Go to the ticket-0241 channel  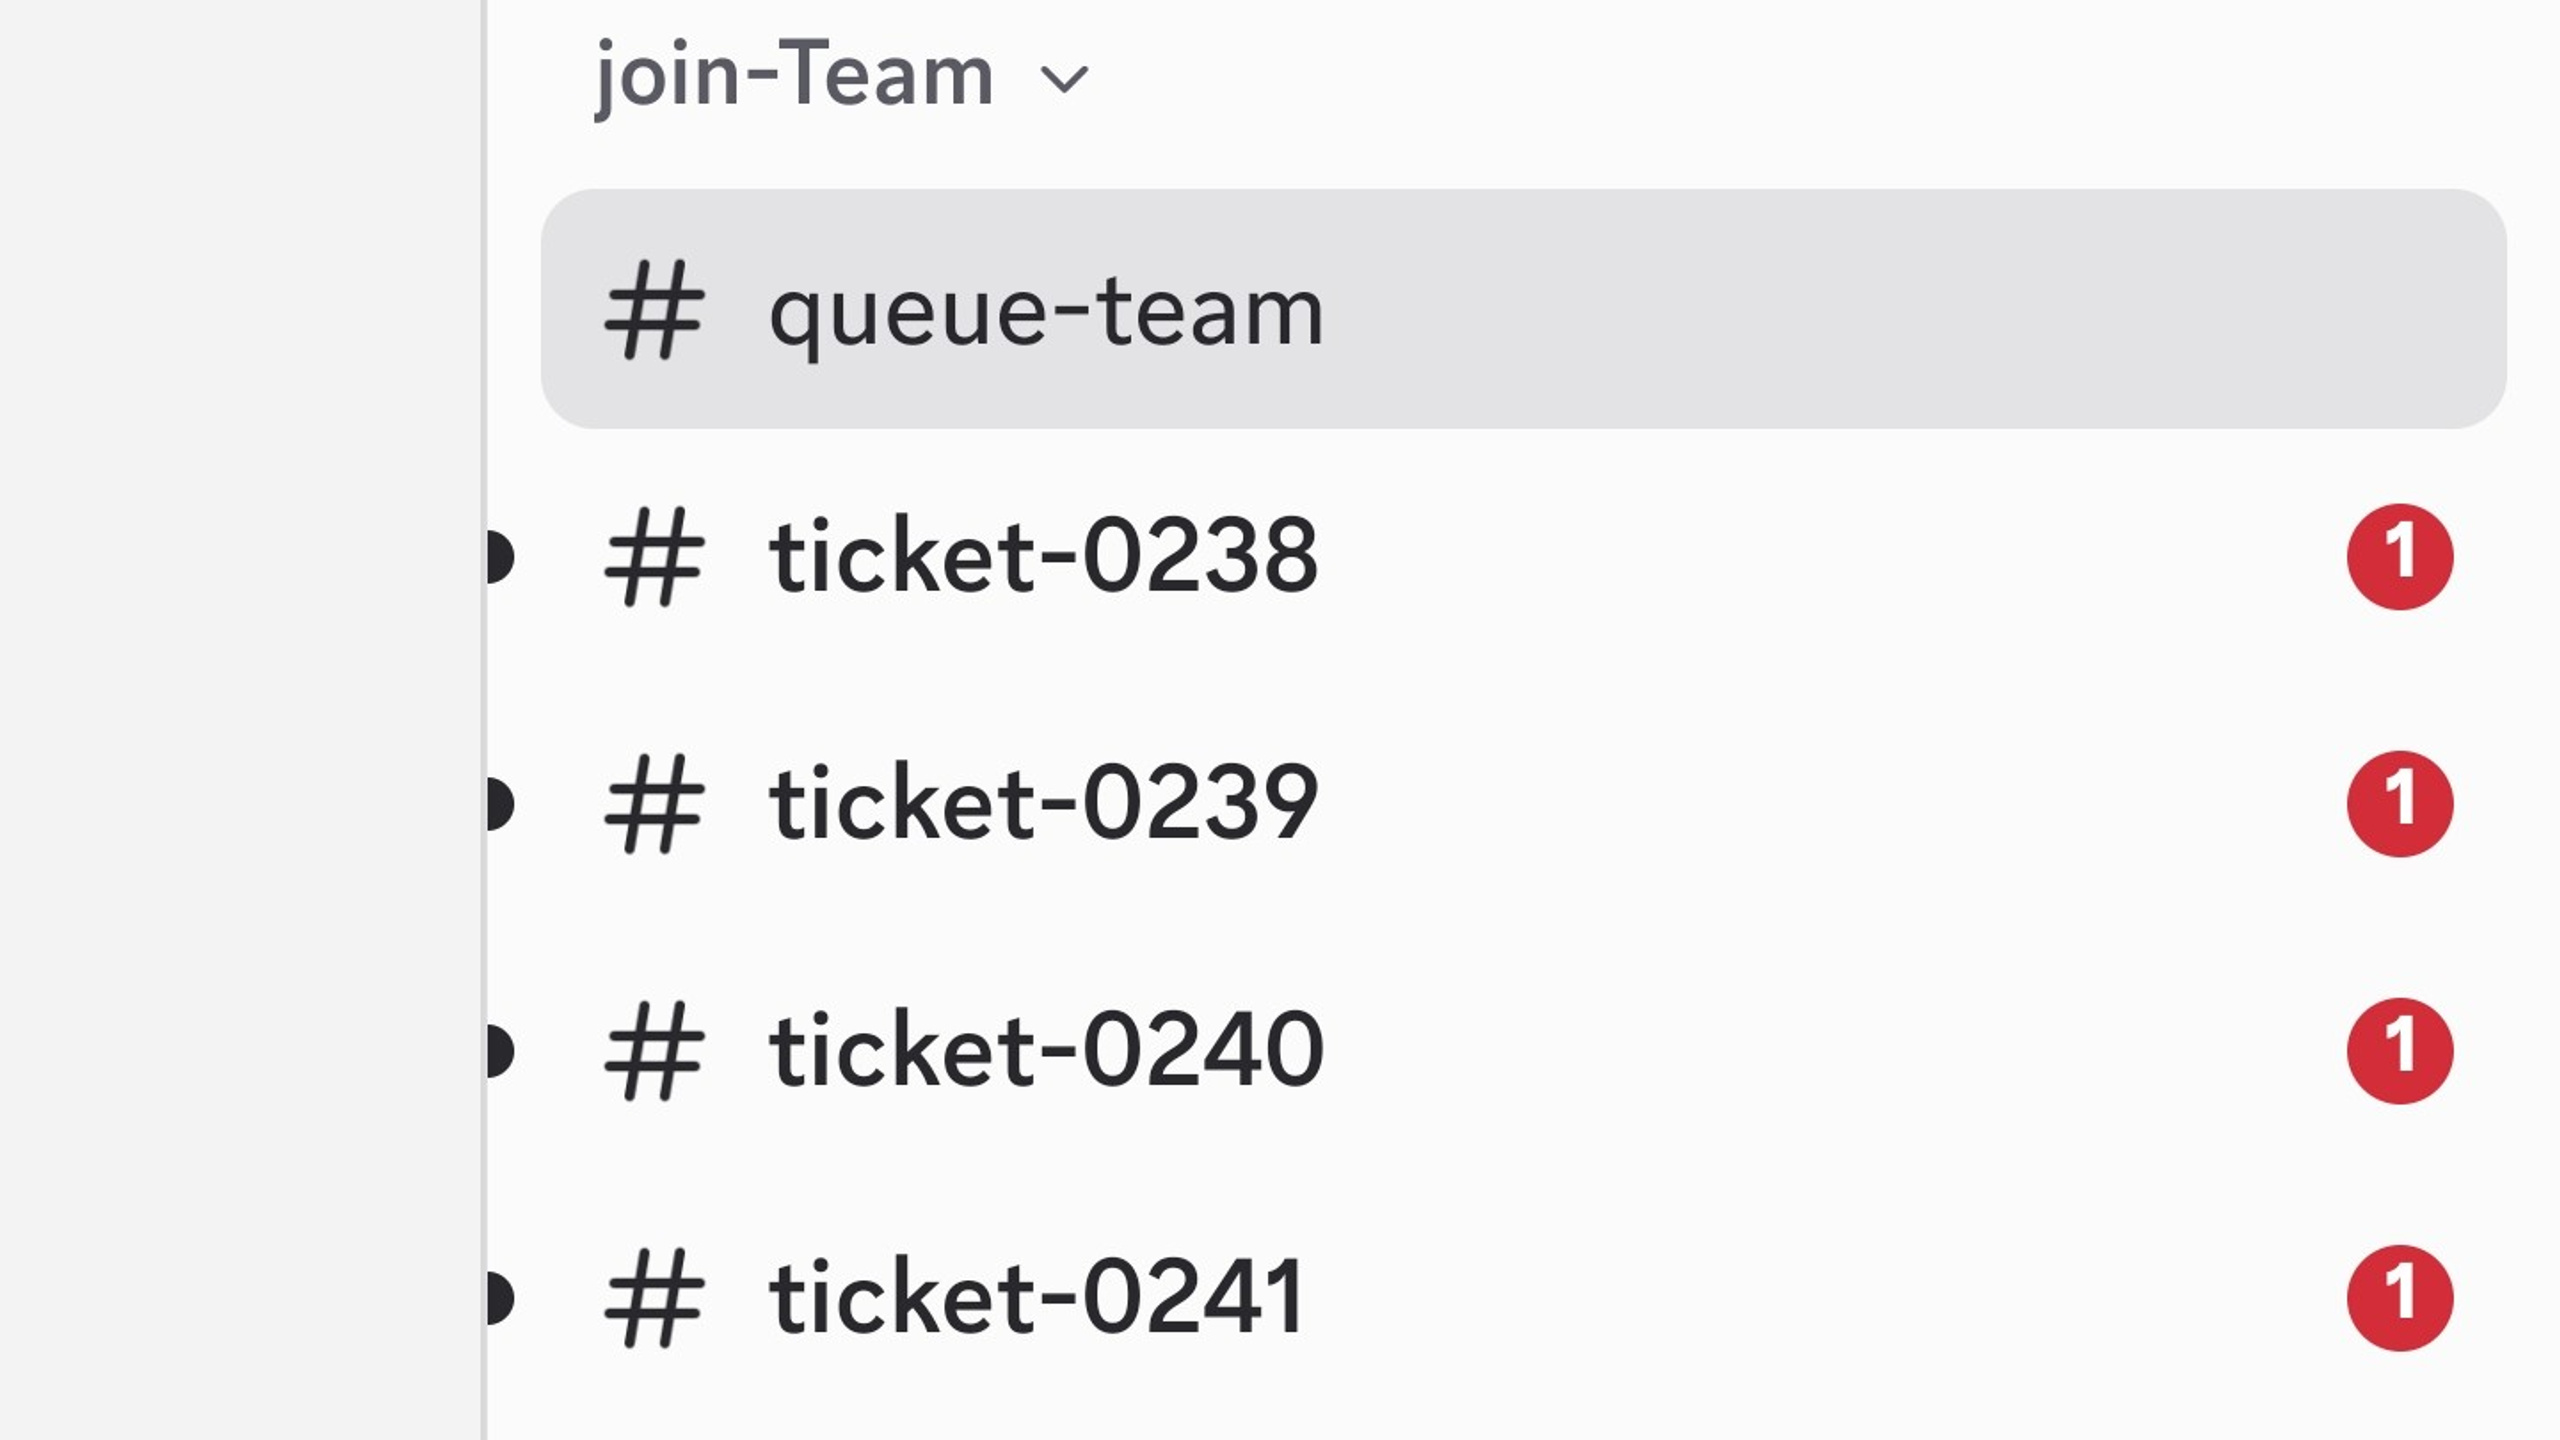click(x=1523, y=1297)
